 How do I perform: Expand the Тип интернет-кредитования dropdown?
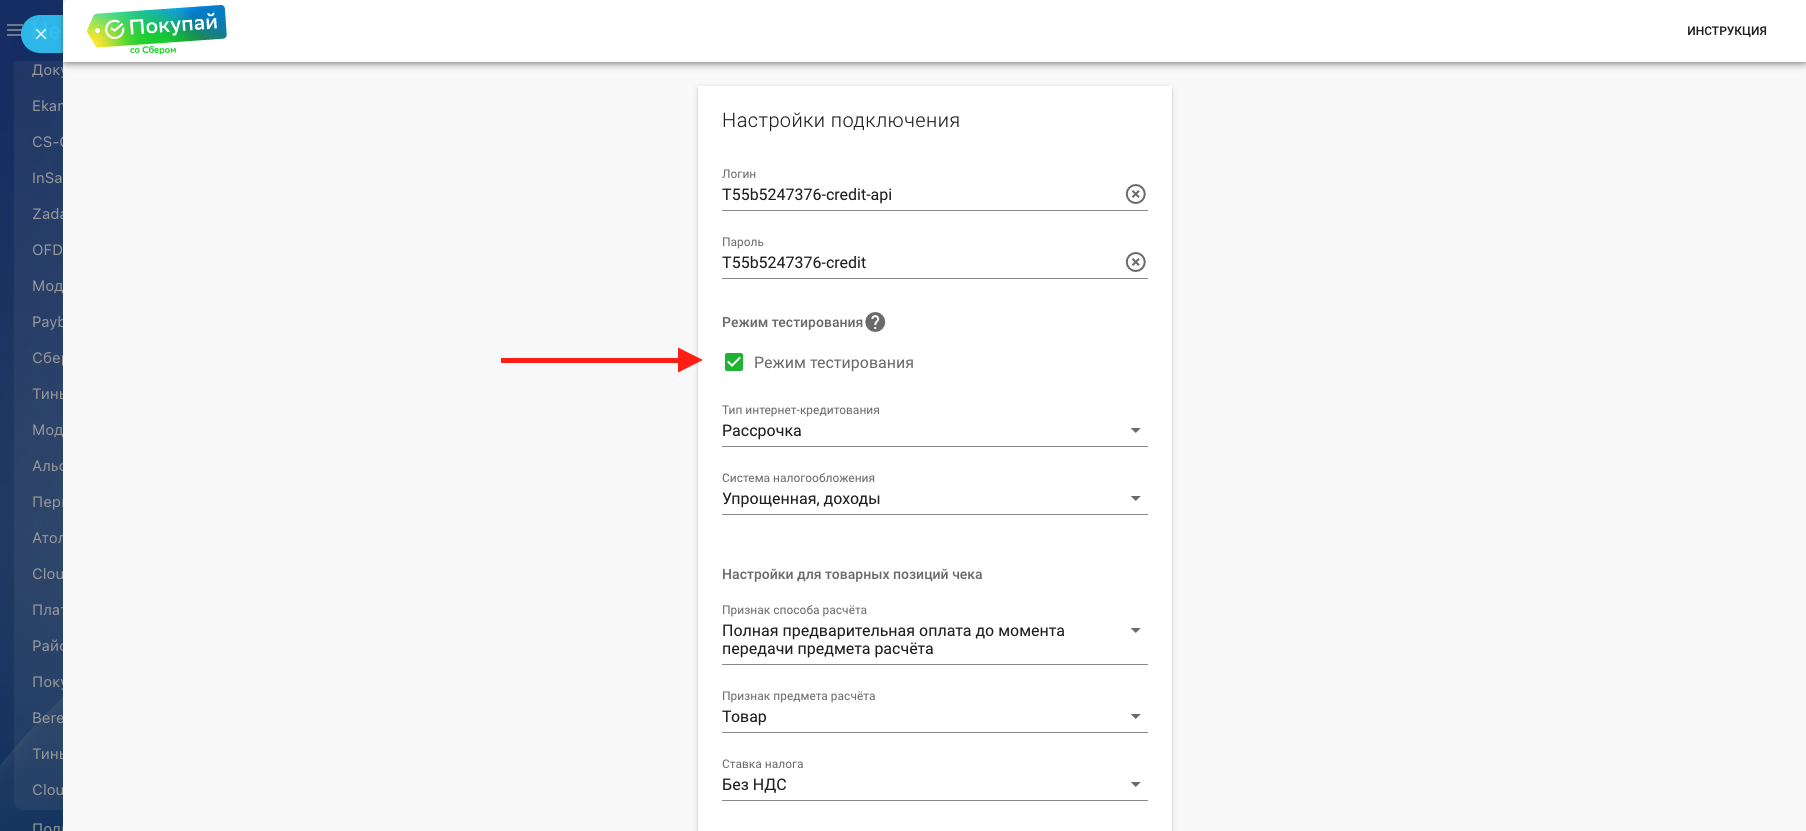(934, 431)
